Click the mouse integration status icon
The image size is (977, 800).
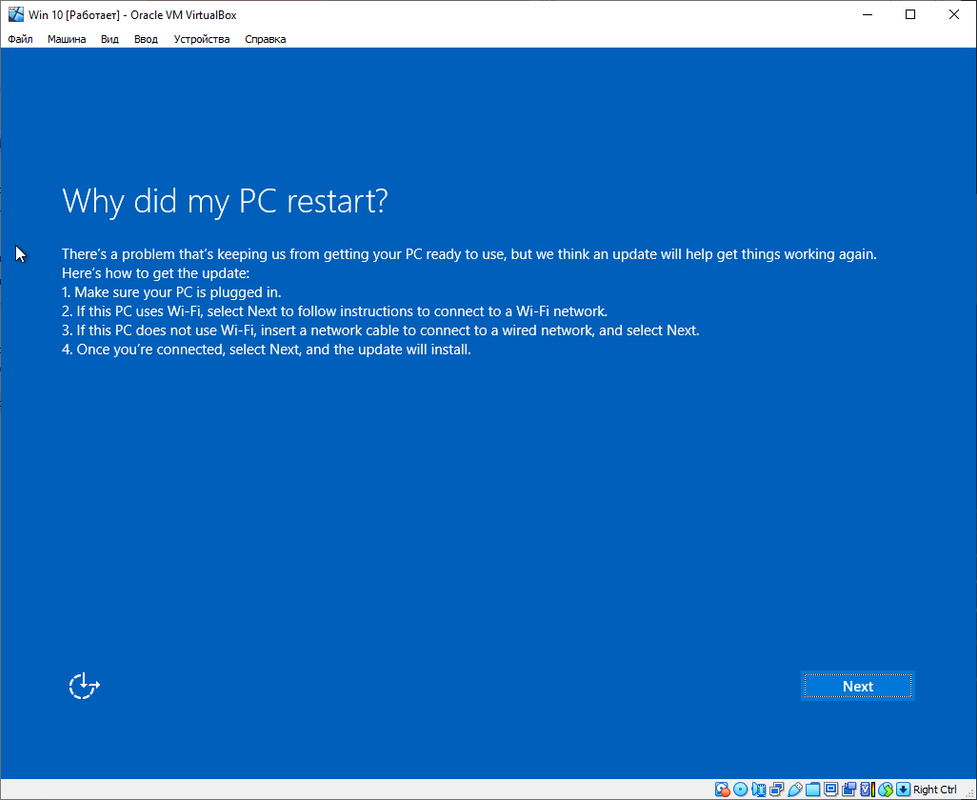click(x=885, y=789)
